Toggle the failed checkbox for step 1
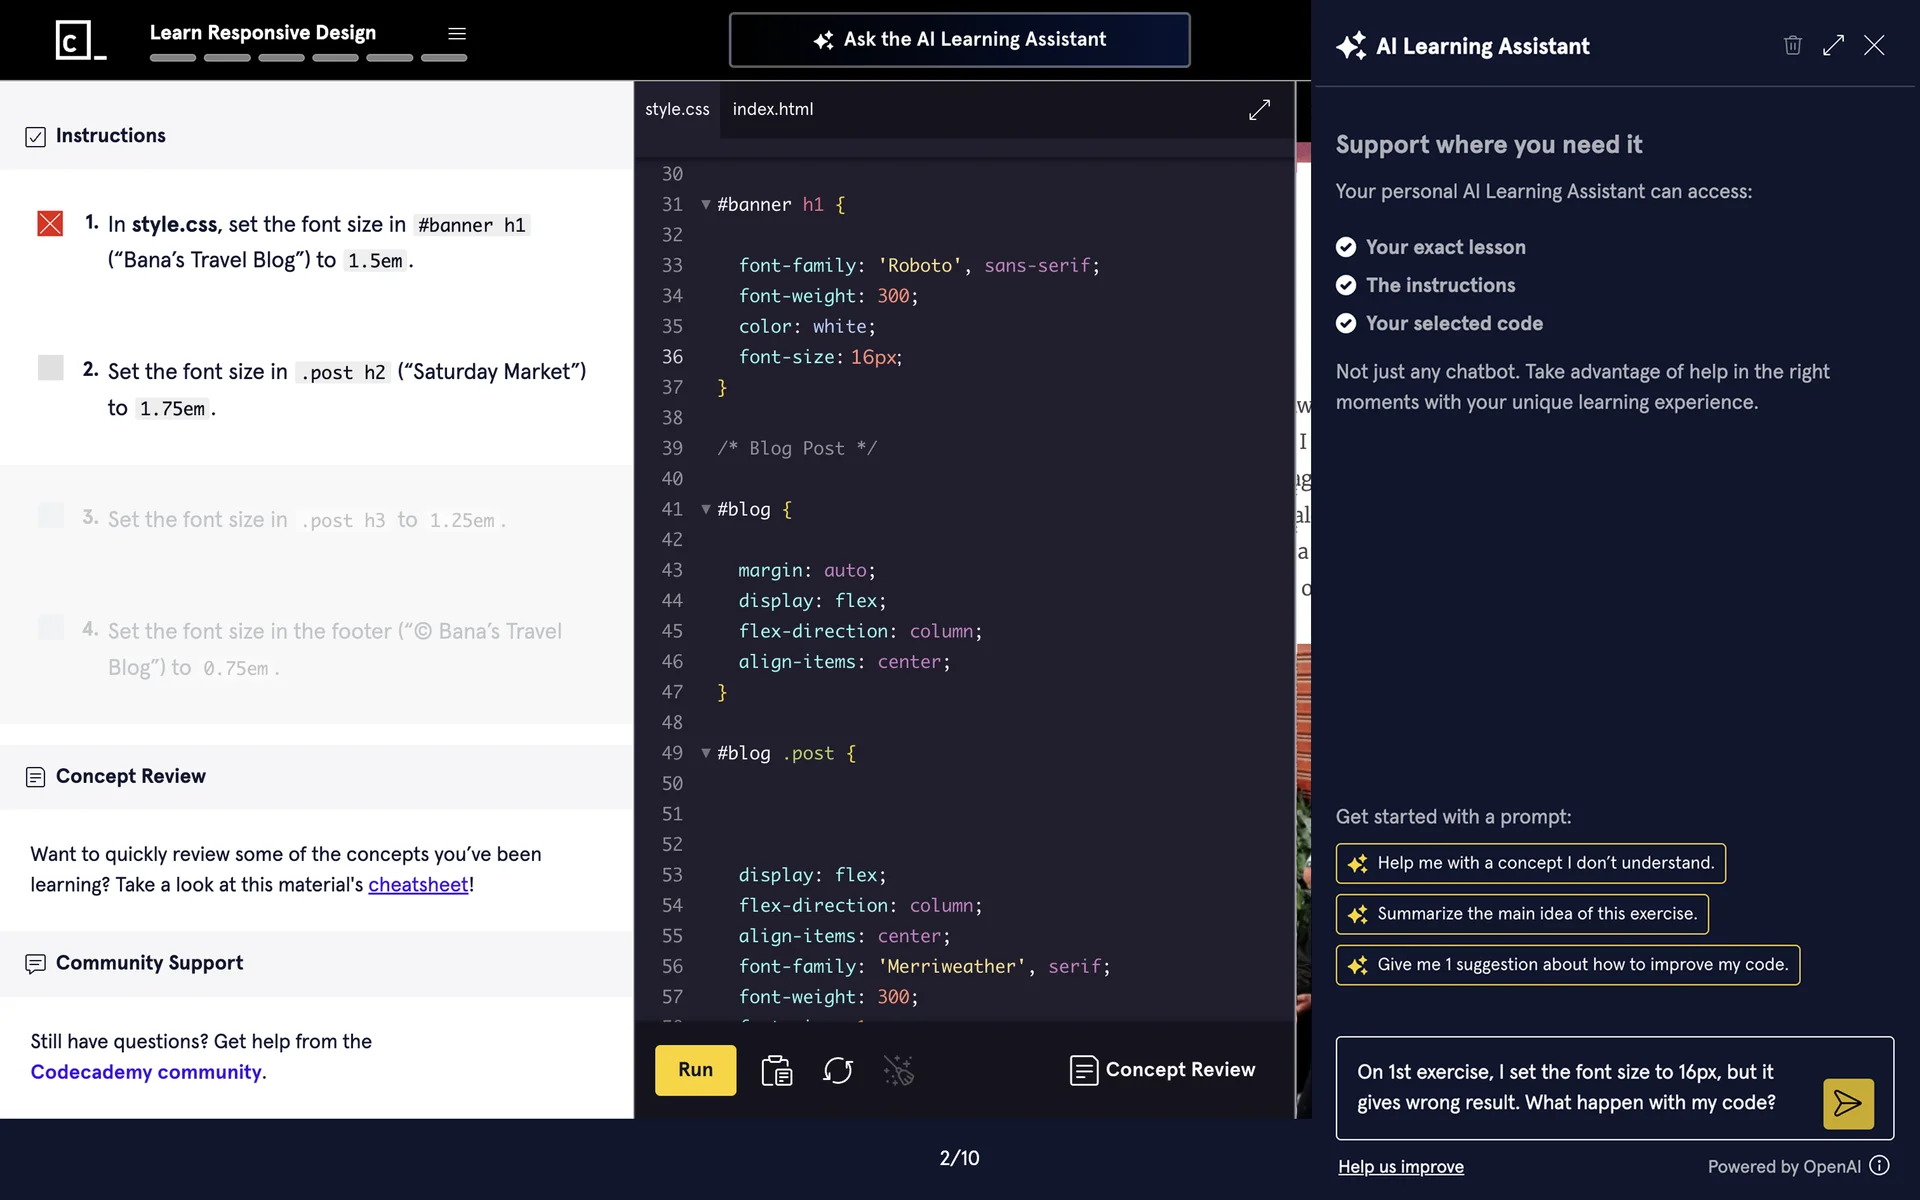This screenshot has height=1200, width=1920. pyautogui.click(x=50, y=223)
